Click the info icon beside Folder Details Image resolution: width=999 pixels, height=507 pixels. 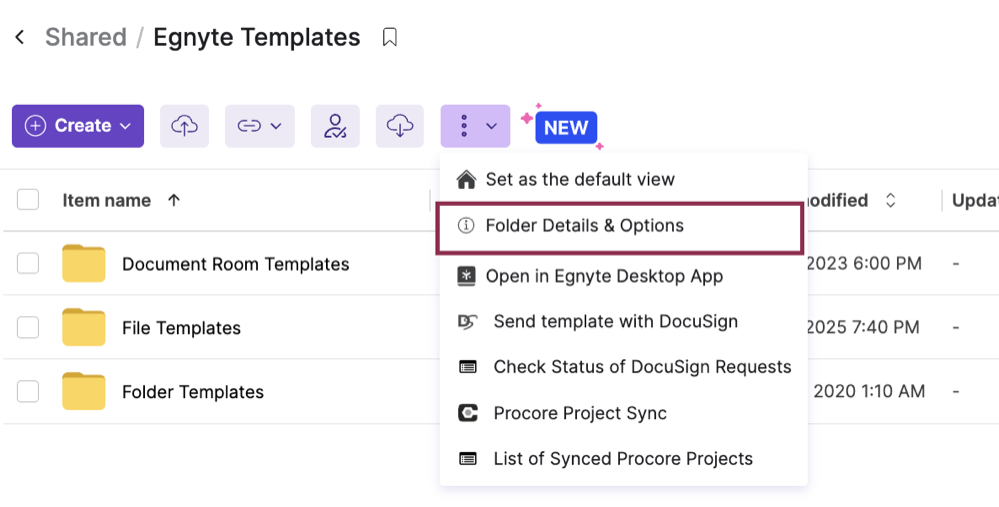[x=466, y=225]
